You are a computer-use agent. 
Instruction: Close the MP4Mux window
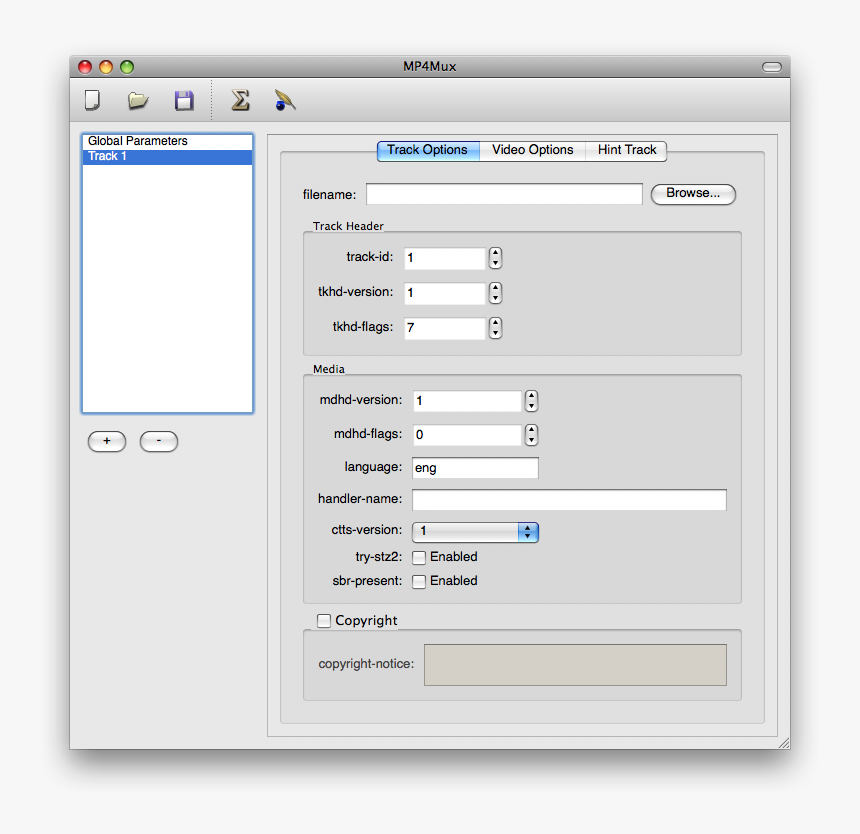(x=85, y=67)
